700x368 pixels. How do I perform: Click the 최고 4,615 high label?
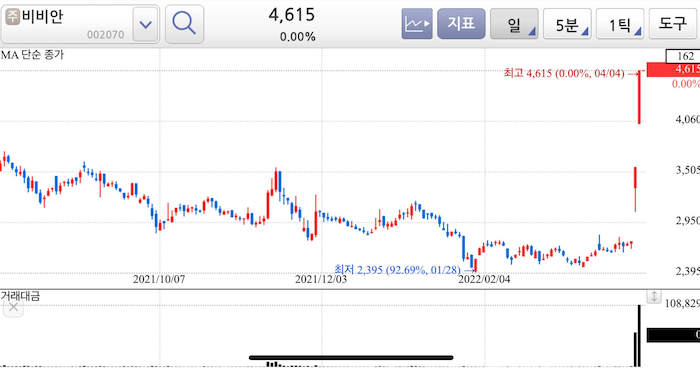pos(564,73)
